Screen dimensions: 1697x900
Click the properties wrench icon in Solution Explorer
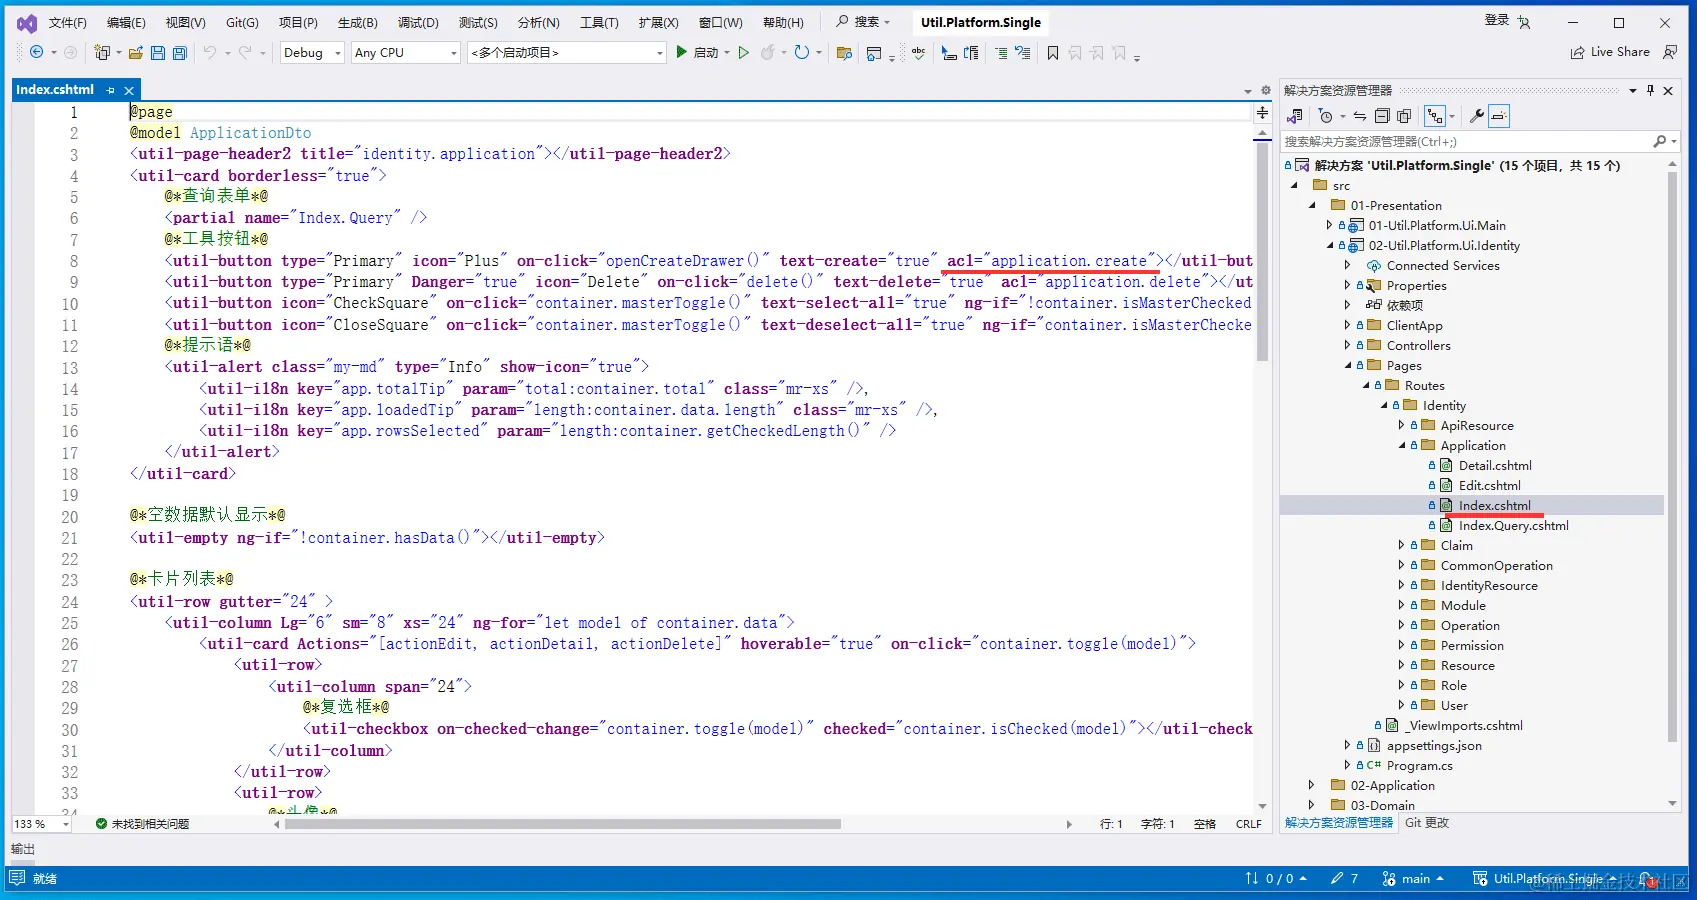coord(1476,116)
